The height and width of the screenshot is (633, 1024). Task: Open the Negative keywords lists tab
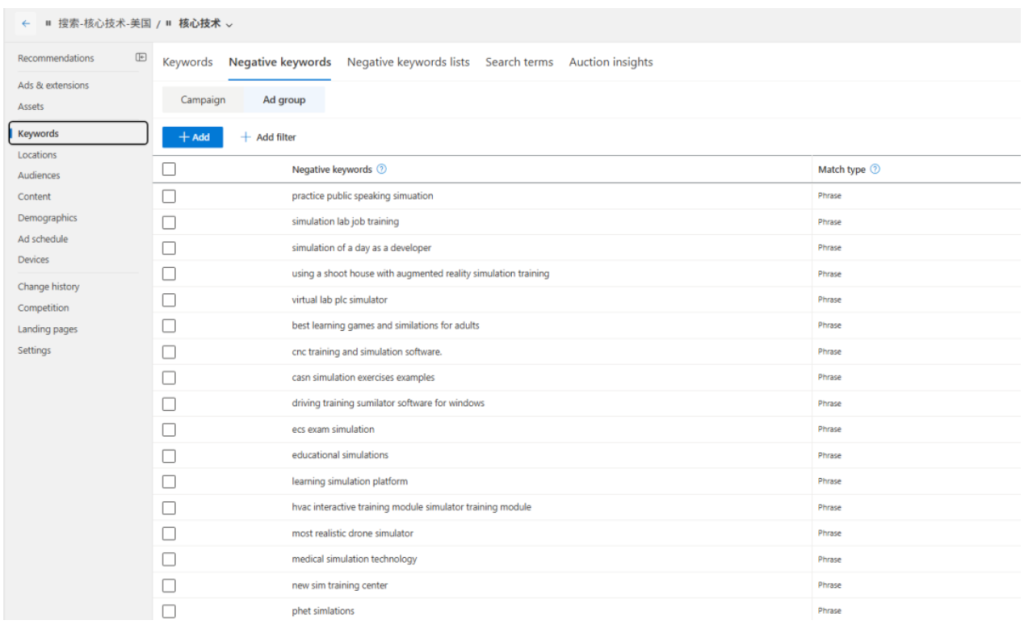(408, 62)
